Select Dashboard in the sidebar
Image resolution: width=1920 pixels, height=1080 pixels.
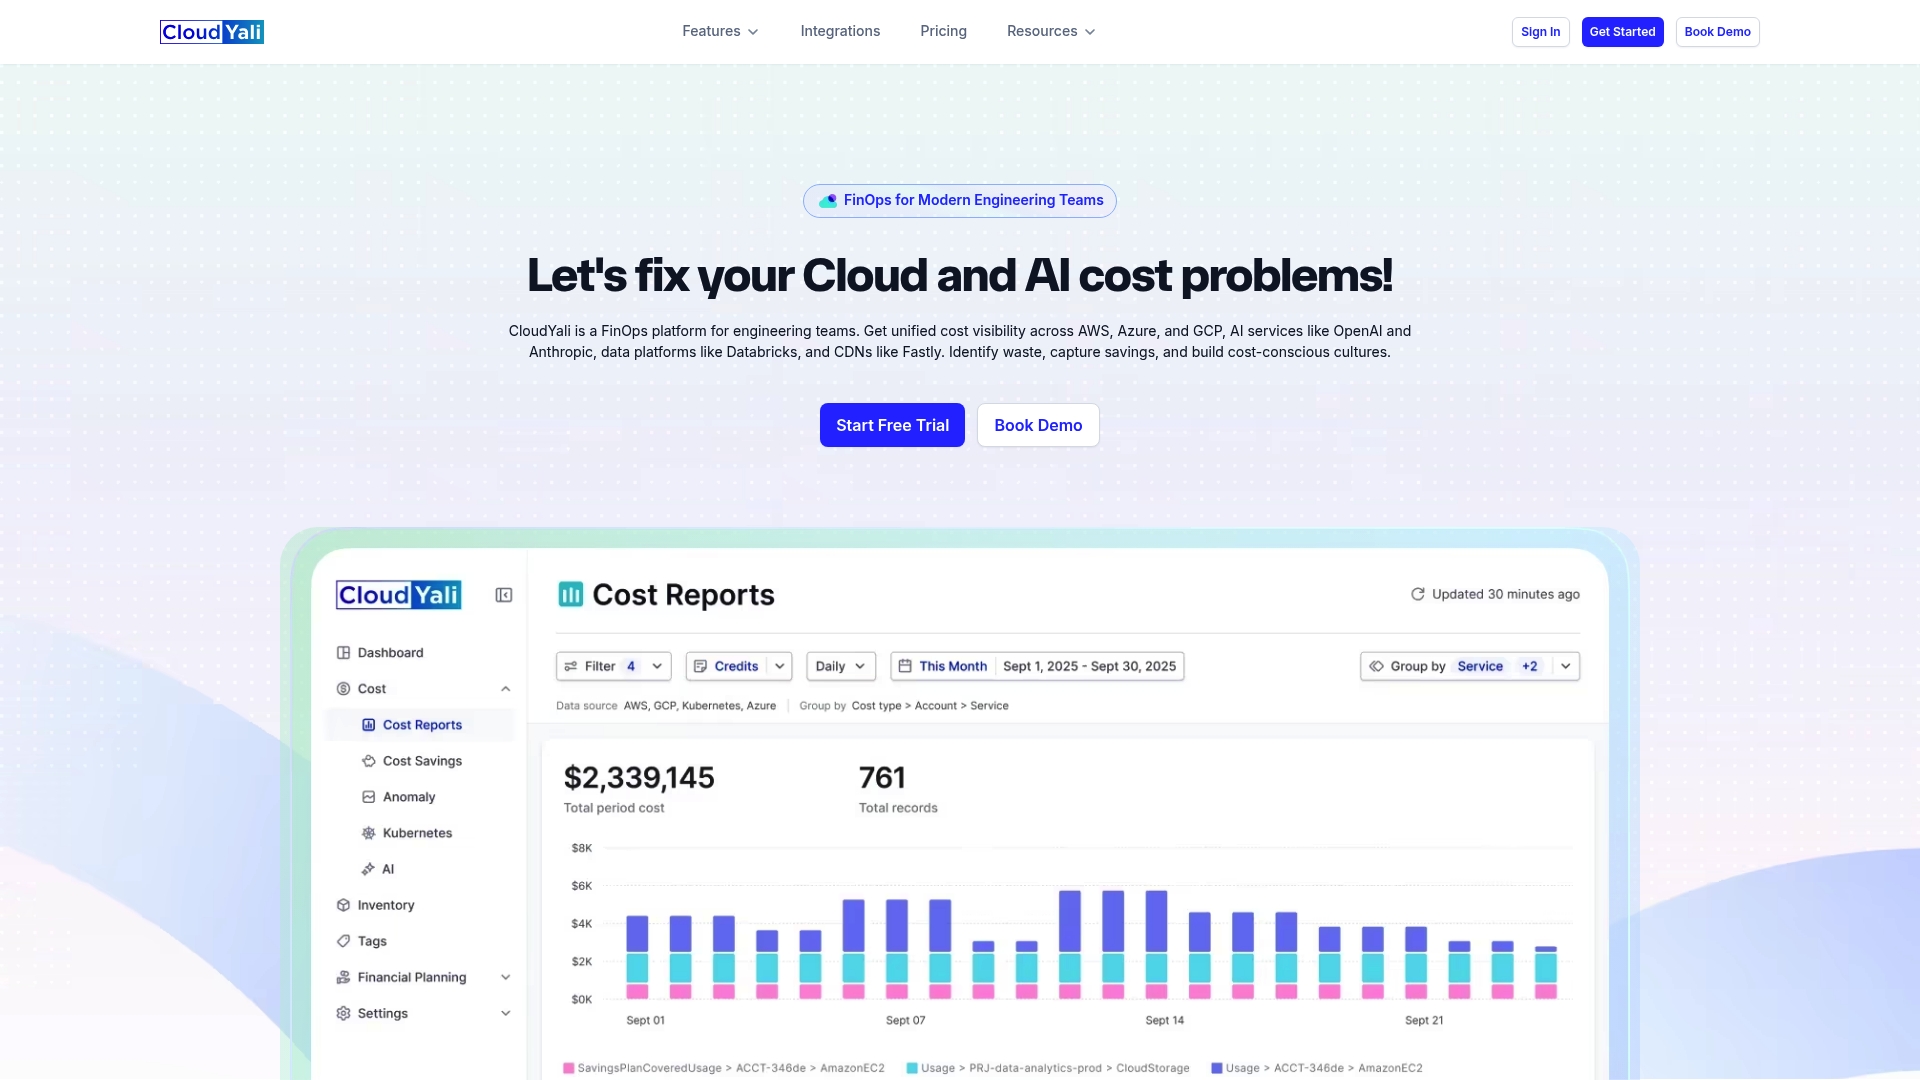click(390, 653)
